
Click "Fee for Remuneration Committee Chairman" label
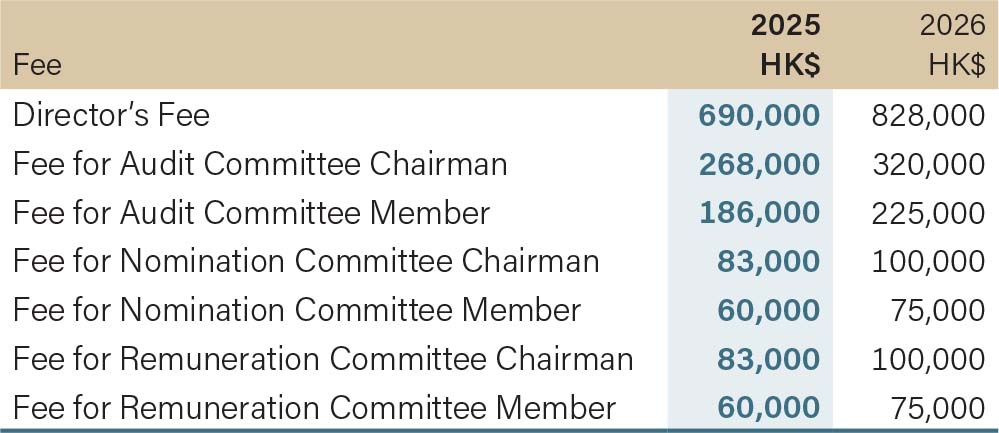click(322, 359)
